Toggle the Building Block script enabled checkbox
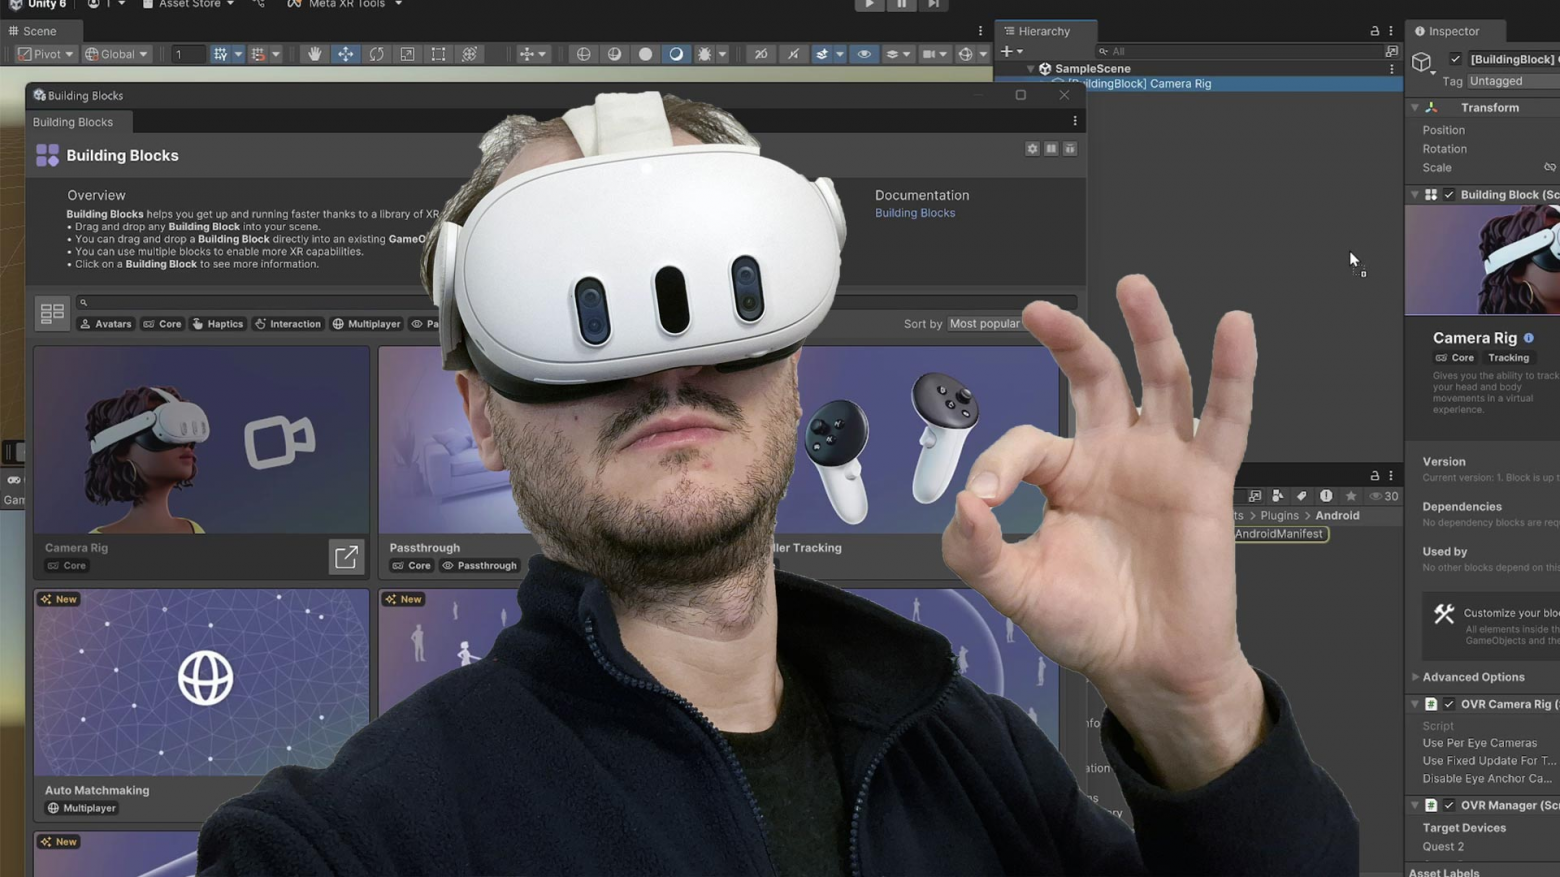 click(x=1449, y=195)
